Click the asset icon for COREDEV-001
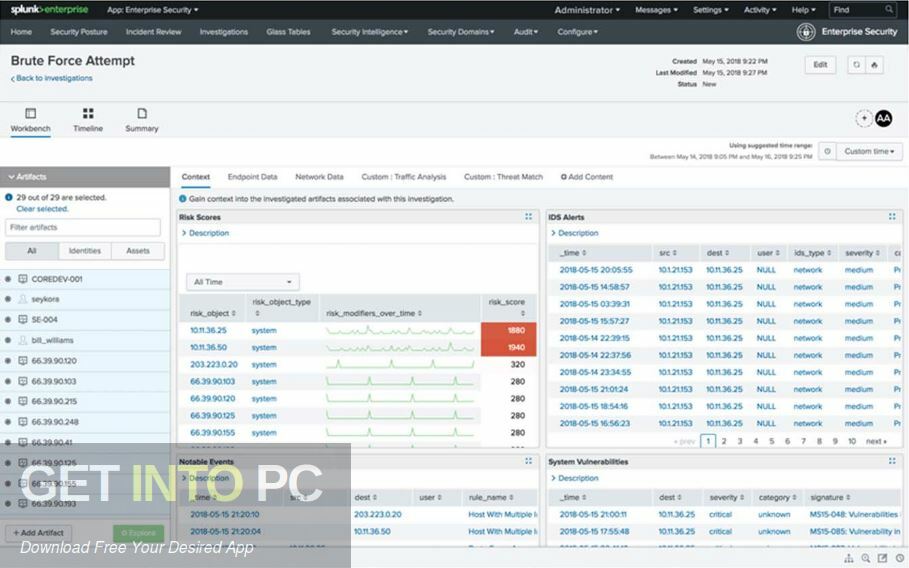 coord(23,279)
